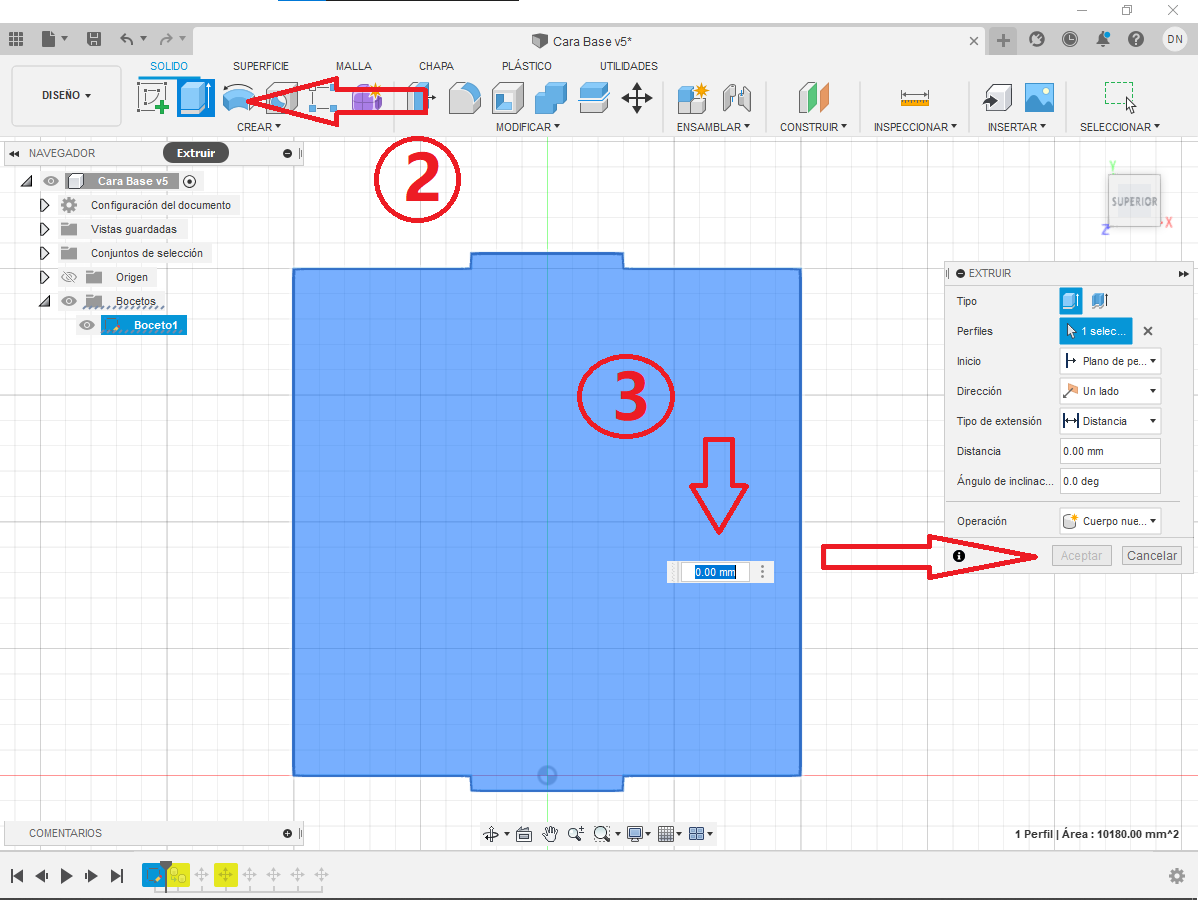Expand Configuración del documento node

pyautogui.click(x=44, y=206)
